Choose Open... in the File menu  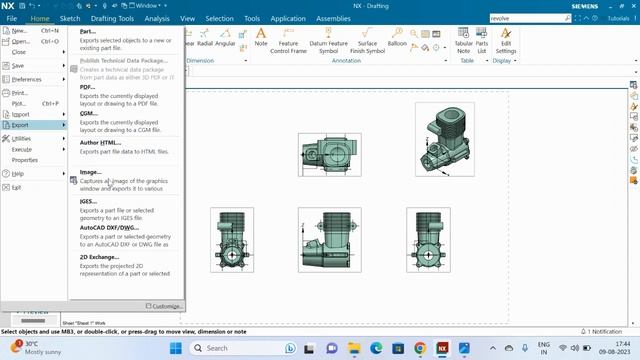point(34,41)
